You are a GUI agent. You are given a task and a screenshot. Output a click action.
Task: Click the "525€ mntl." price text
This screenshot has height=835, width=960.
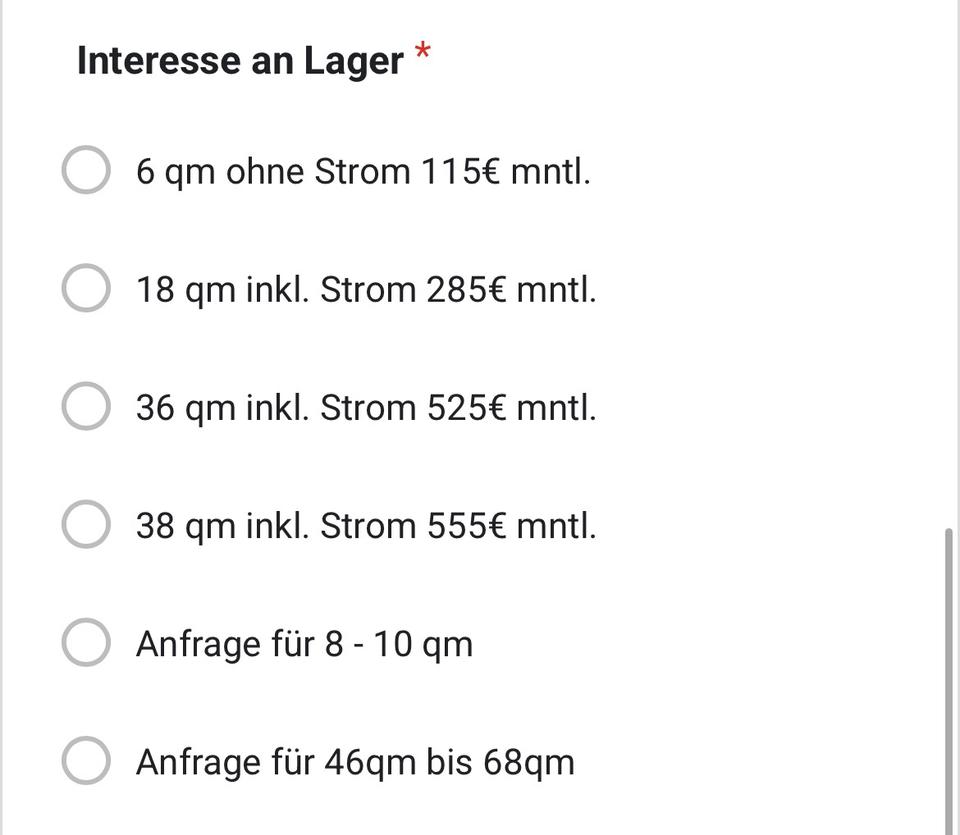coord(511,408)
